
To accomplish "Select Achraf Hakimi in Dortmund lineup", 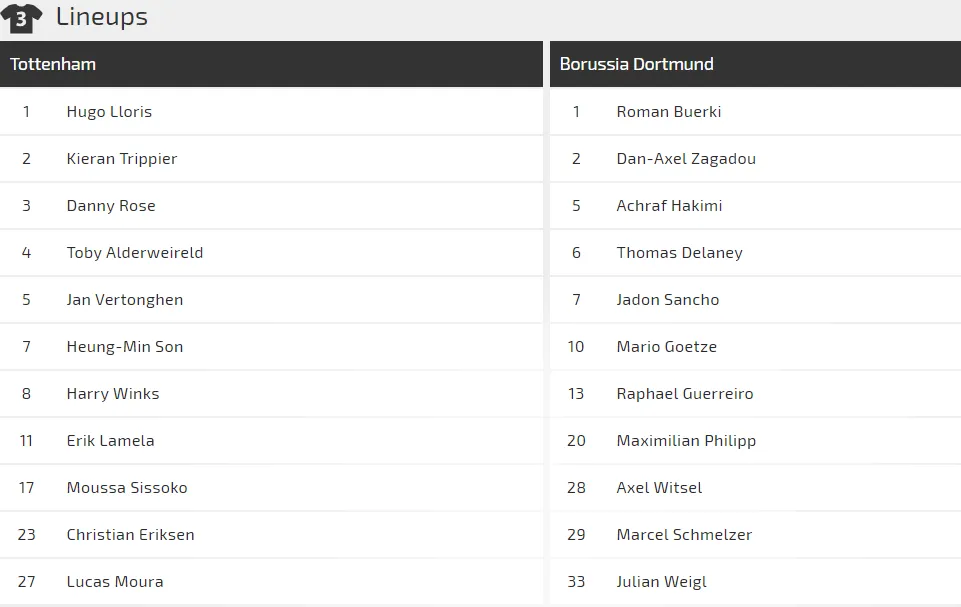I will point(669,206).
